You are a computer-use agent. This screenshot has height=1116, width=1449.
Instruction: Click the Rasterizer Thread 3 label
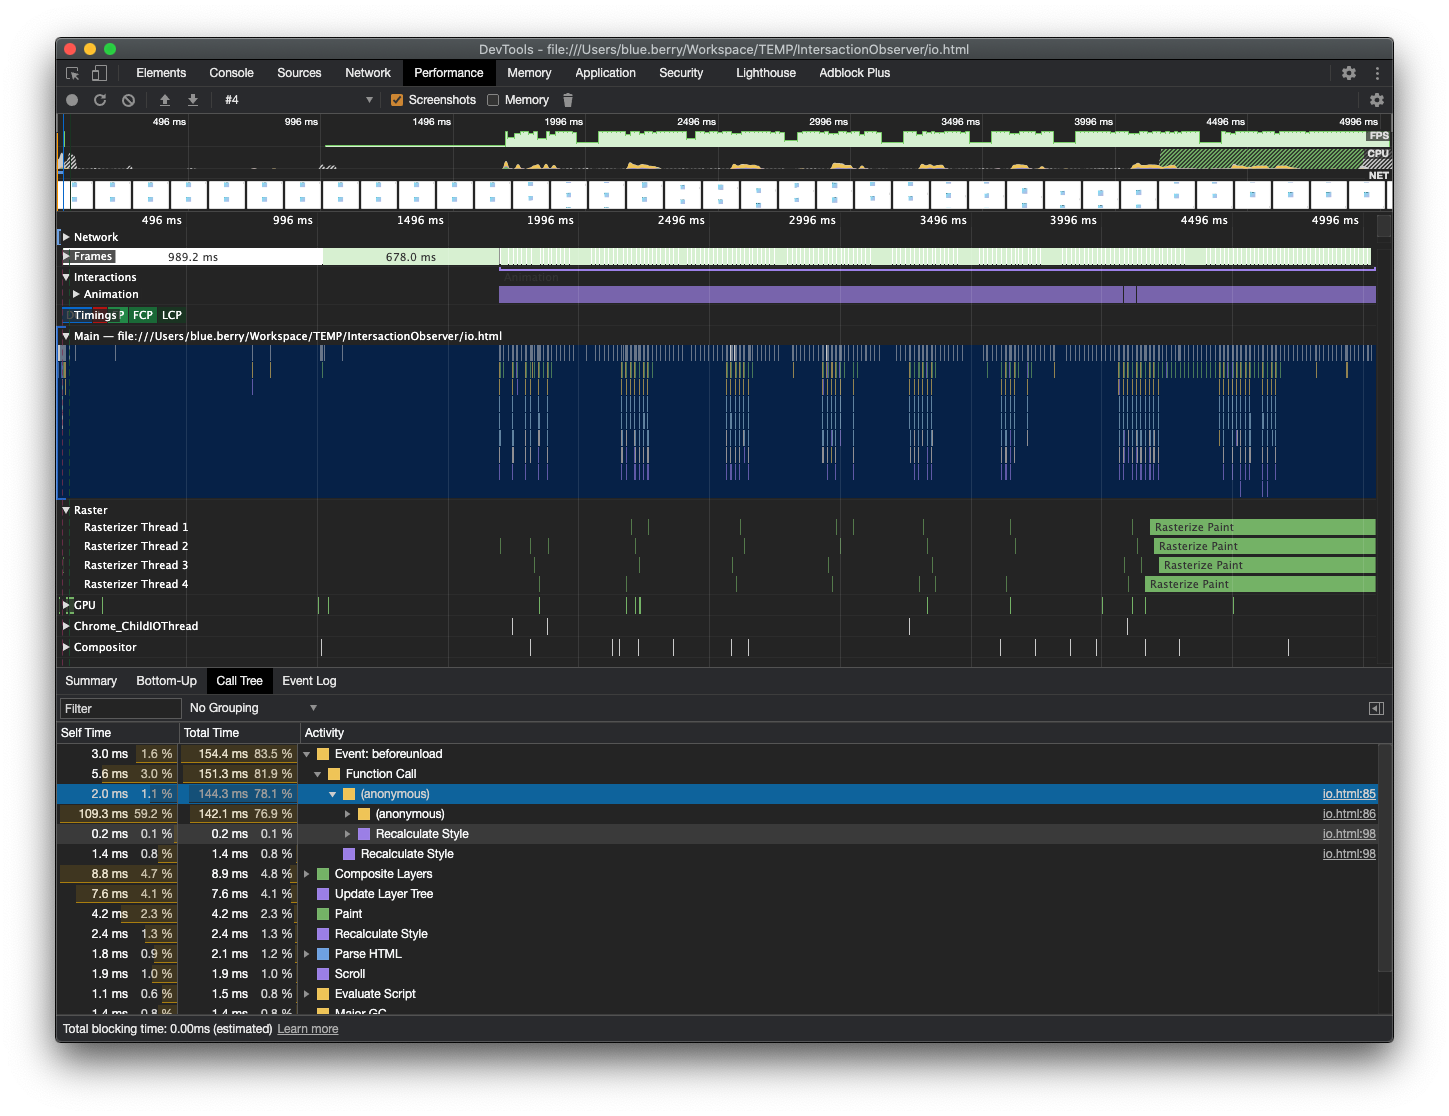[136, 565]
